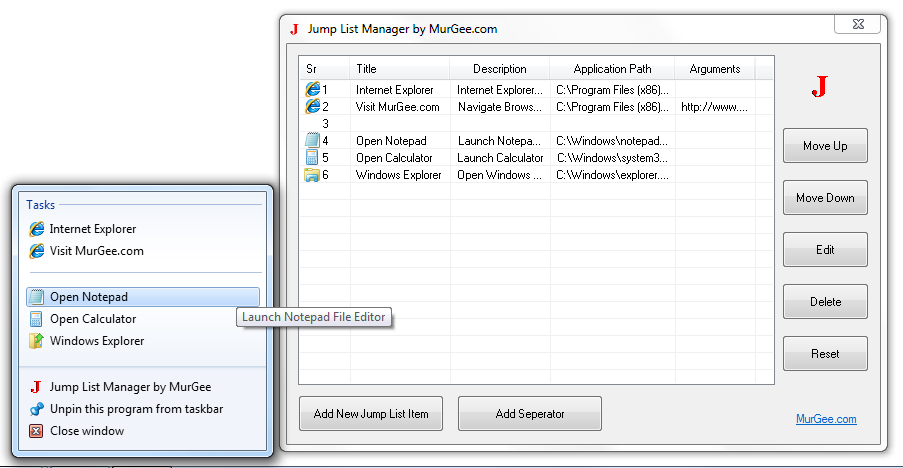Click the Title column header

400,69
